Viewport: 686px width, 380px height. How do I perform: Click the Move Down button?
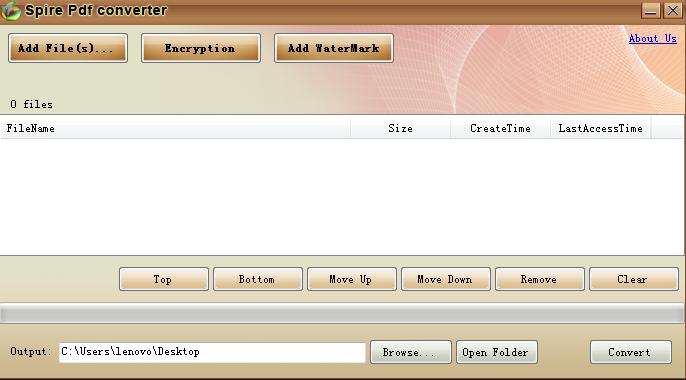click(446, 279)
